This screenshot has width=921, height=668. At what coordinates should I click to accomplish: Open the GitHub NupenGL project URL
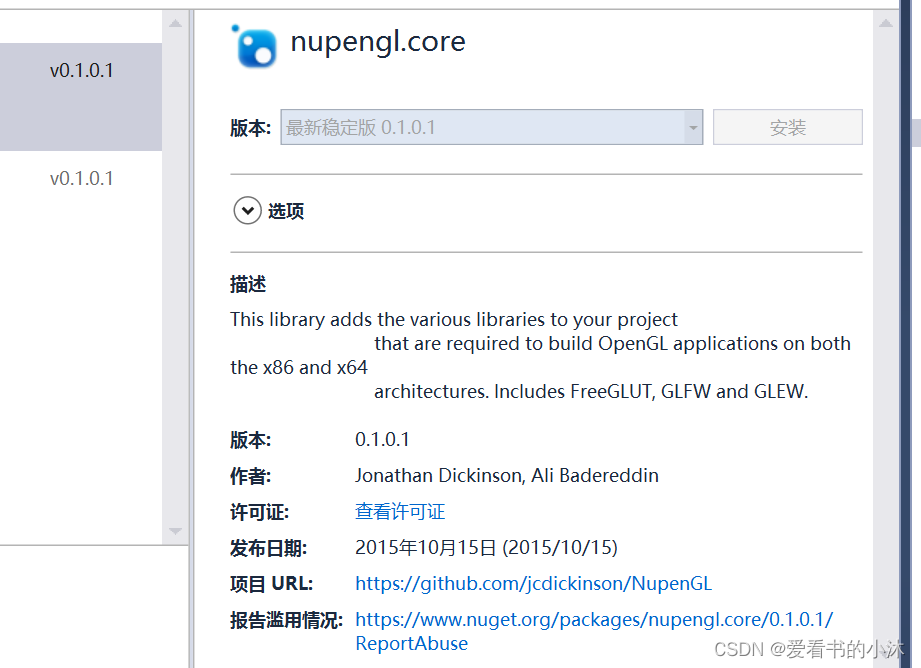(x=533, y=583)
